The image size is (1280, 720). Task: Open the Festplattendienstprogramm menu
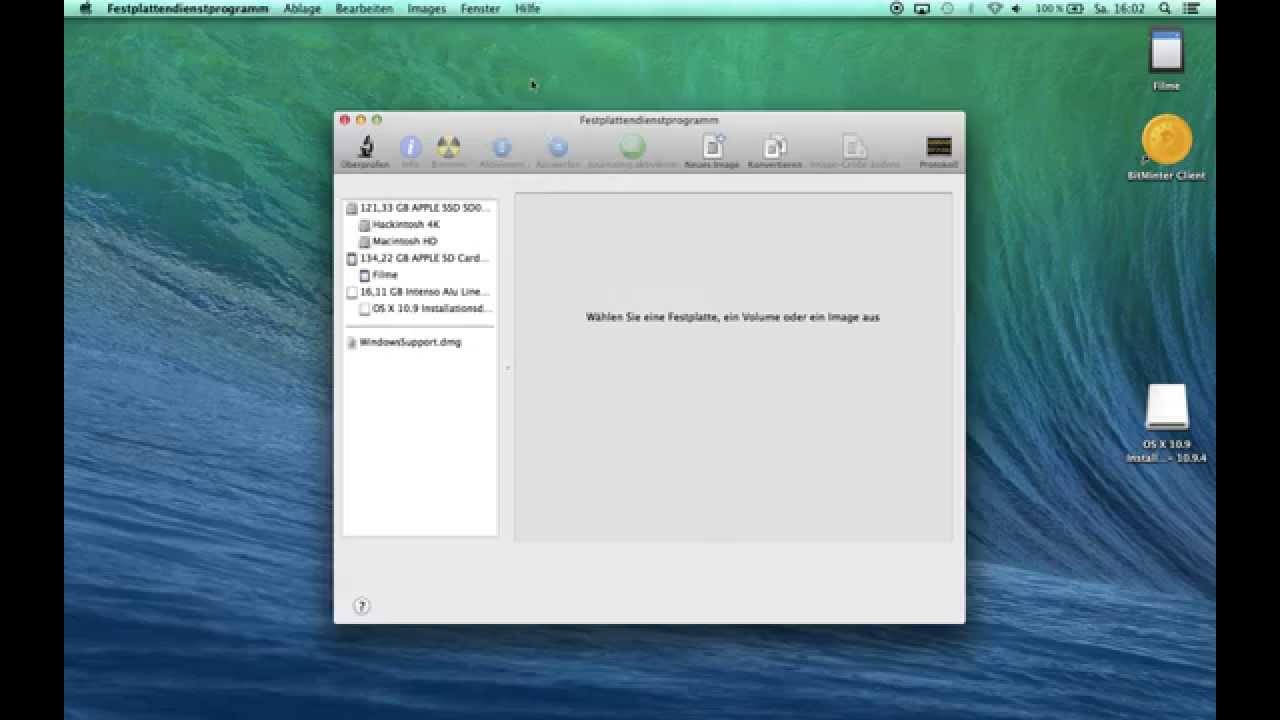[x=188, y=8]
